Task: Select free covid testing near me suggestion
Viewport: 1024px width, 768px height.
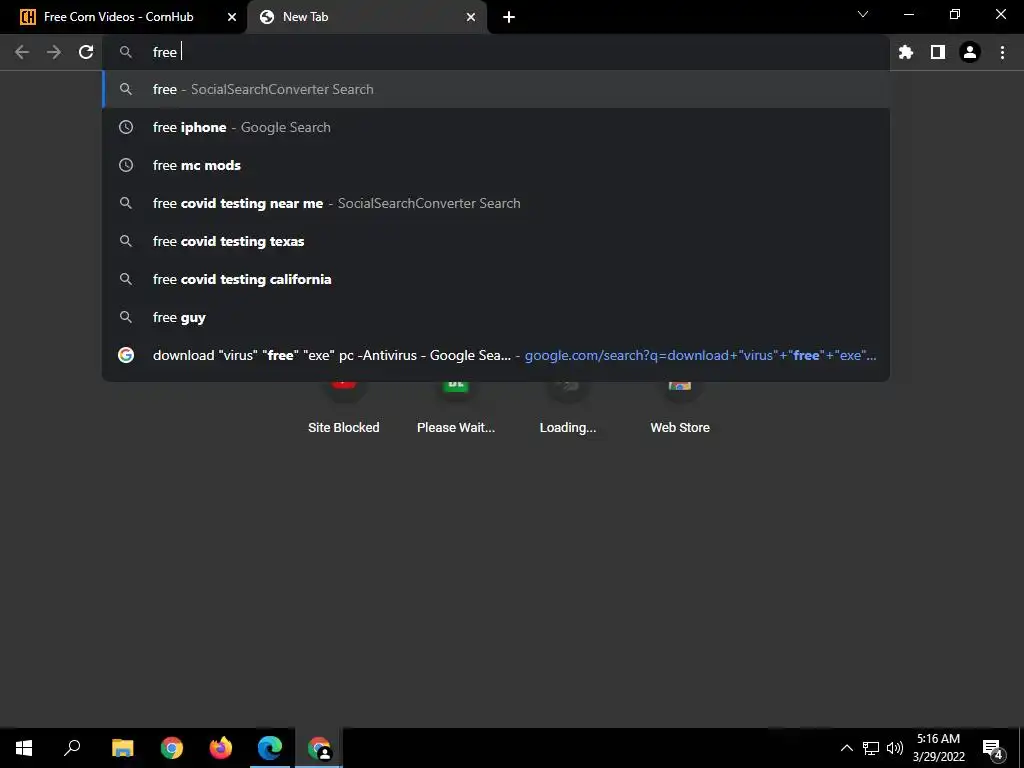Action: coord(496,203)
